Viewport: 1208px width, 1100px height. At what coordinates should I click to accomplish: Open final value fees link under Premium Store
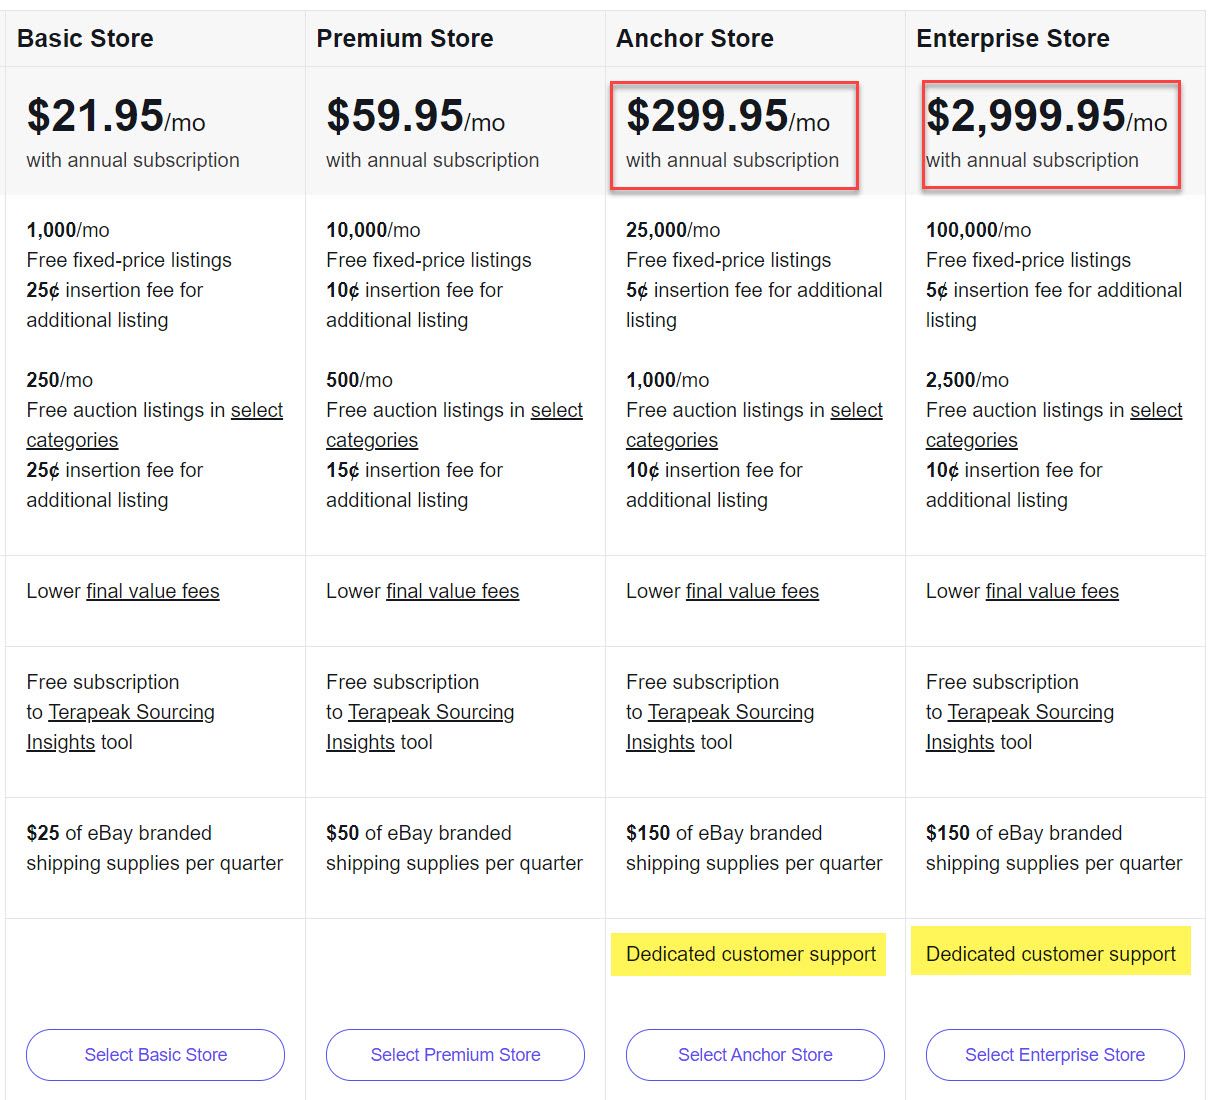pos(453,591)
